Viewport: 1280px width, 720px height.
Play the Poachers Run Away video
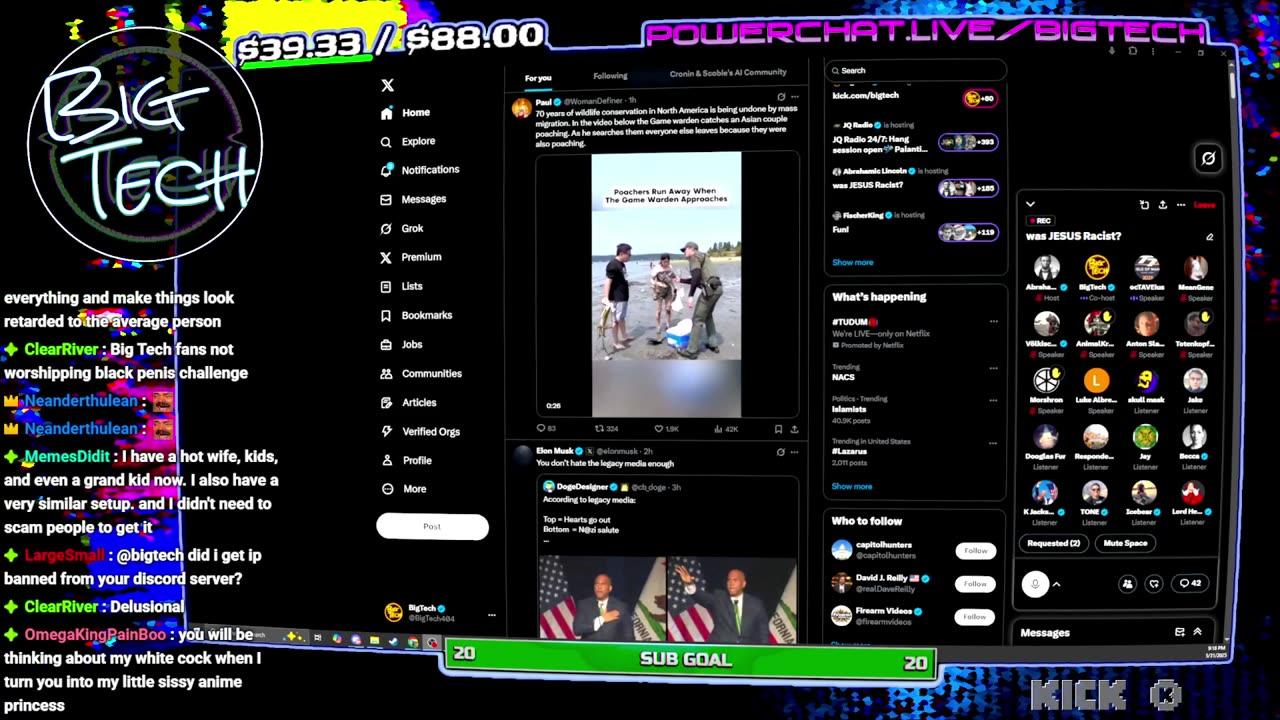(x=666, y=284)
